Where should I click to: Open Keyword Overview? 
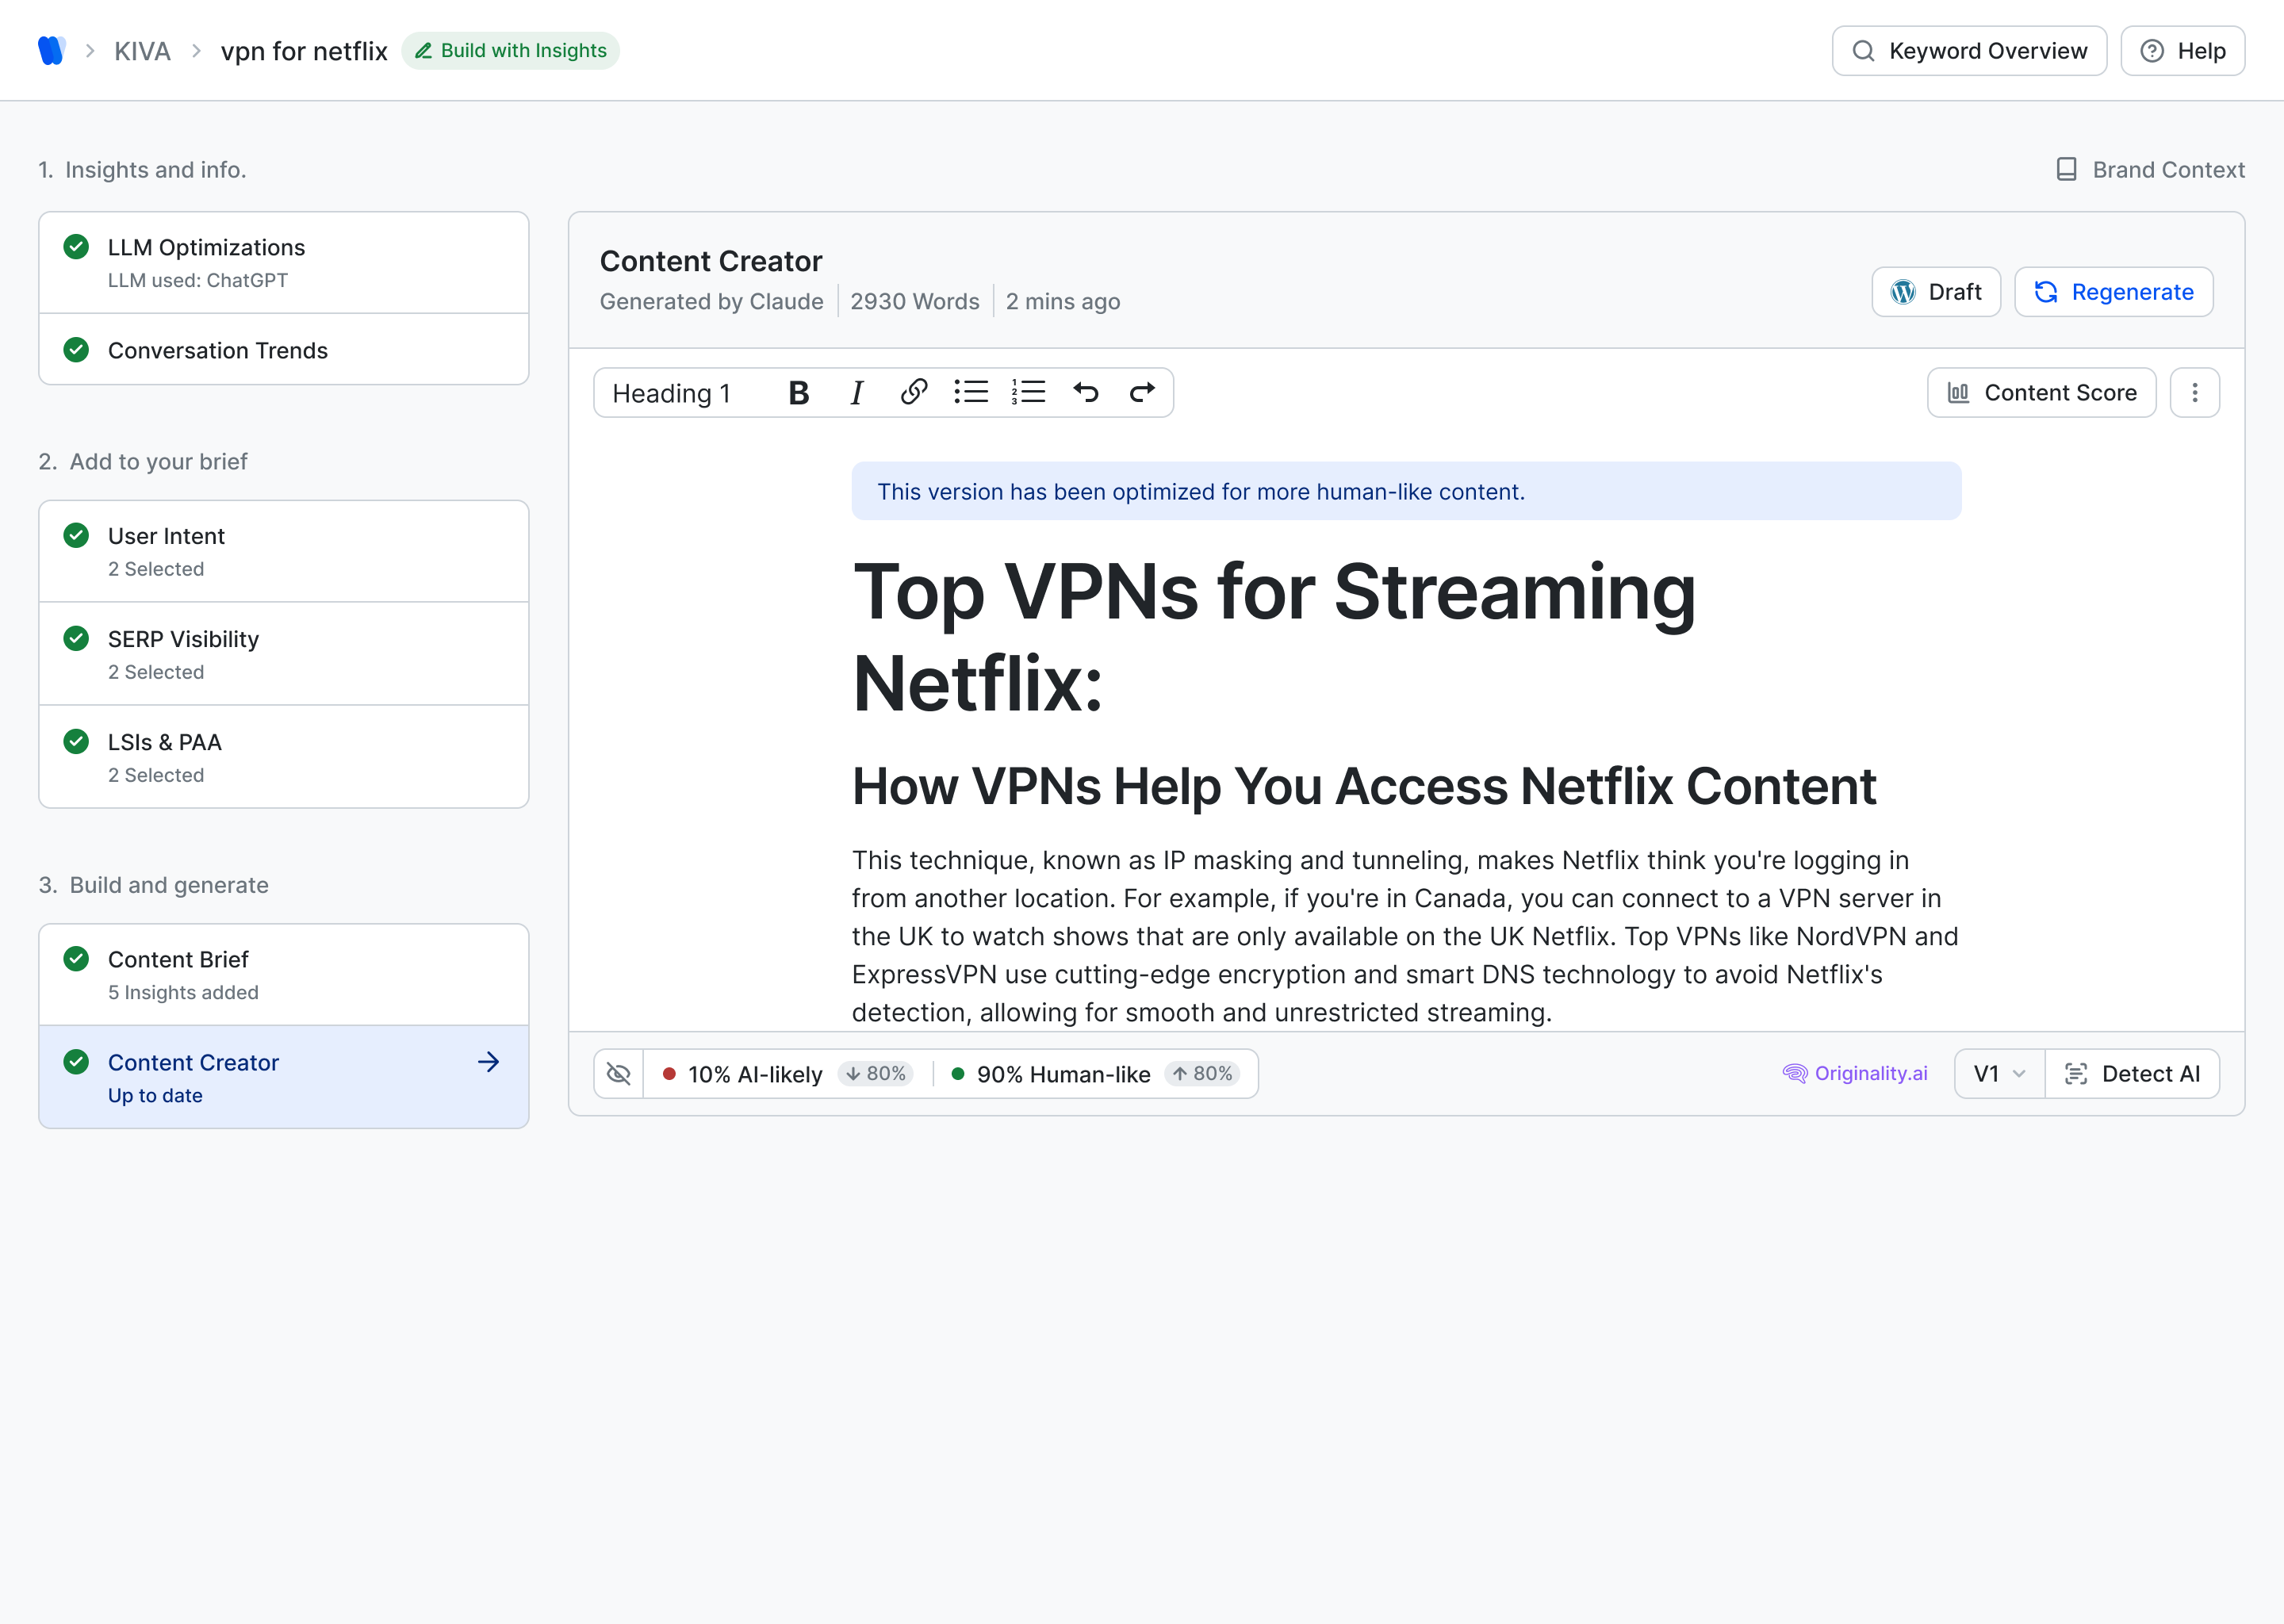click(1969, 51)
